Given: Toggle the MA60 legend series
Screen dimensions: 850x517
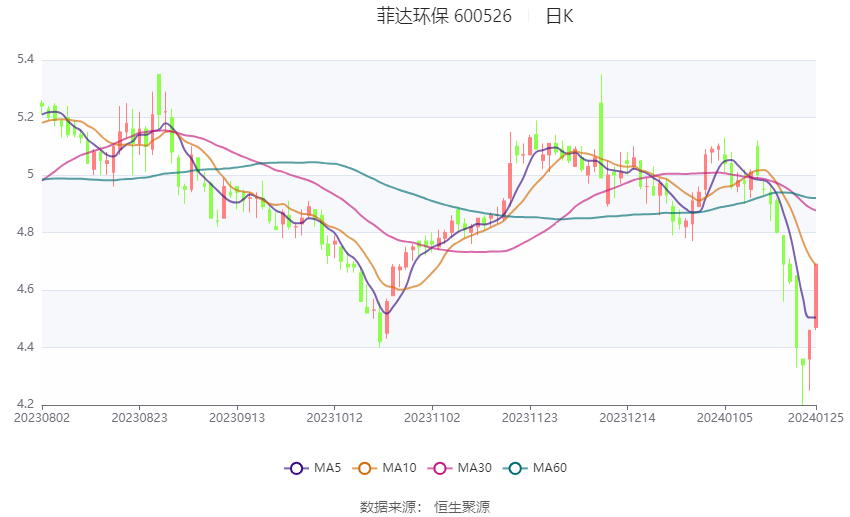Looking at the screenshot, I should click(x=535, y=468).
